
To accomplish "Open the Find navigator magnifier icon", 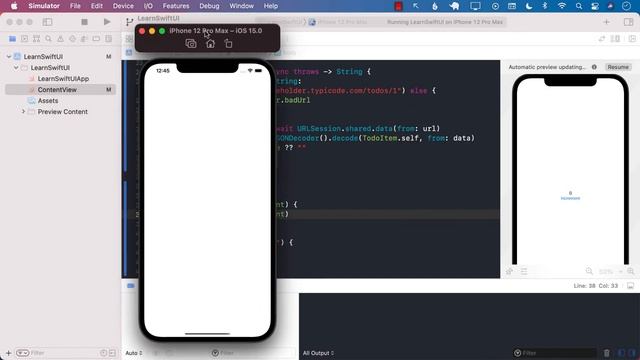I will (x=49, y=39).
